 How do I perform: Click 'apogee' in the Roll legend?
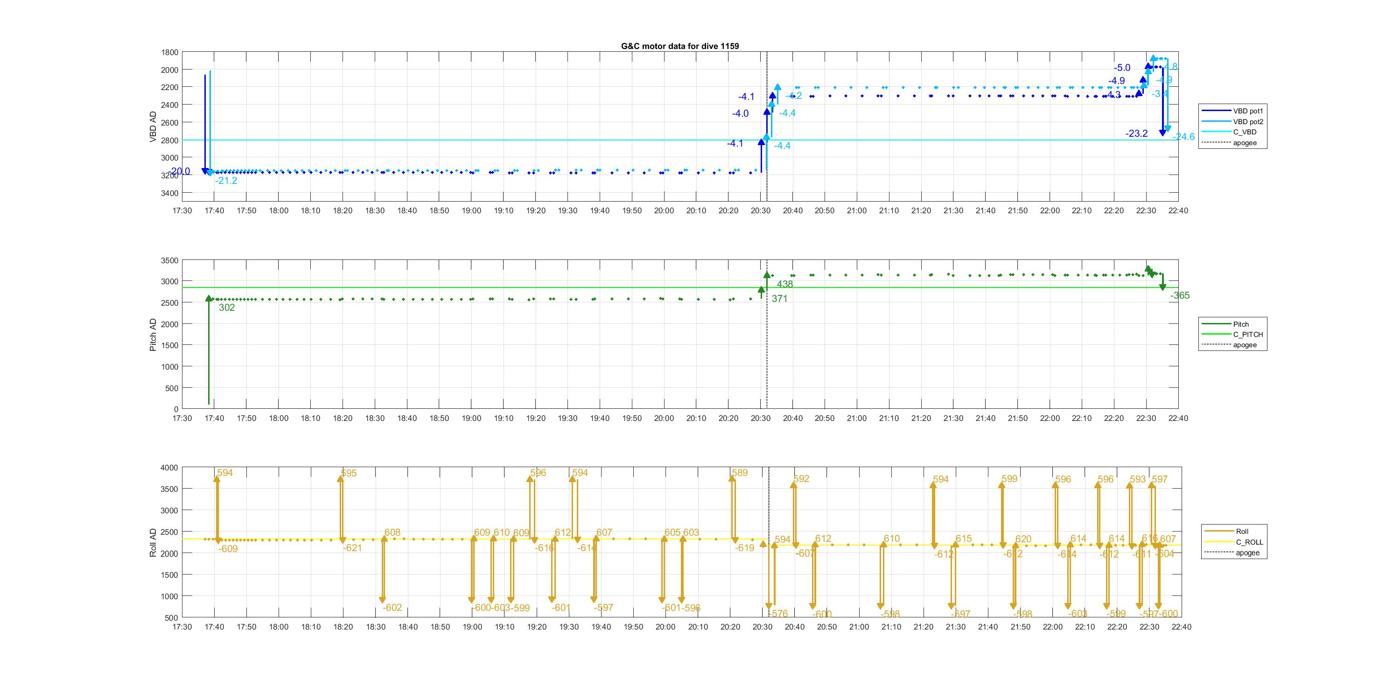(1248, 552)
